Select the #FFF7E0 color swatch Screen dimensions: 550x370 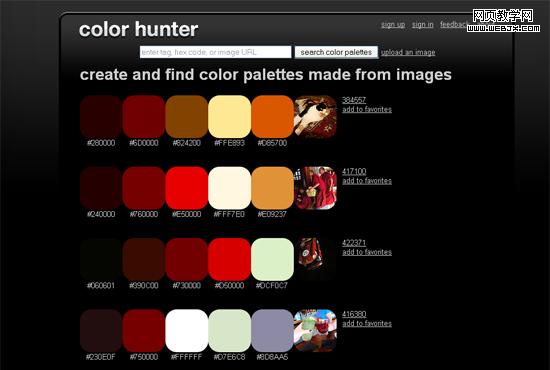pyautogui.click(x=229, y=188)
